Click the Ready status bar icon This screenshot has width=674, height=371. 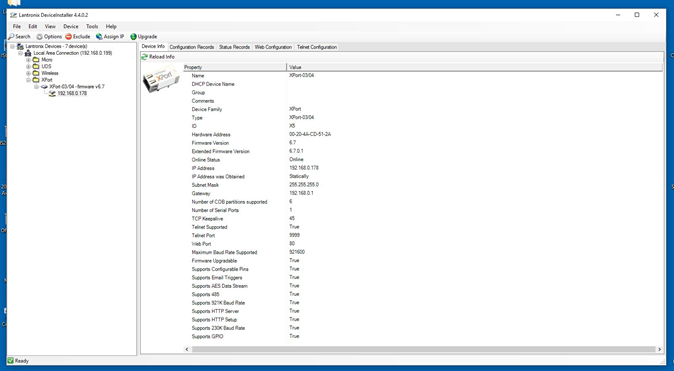[x=11, y=361]
